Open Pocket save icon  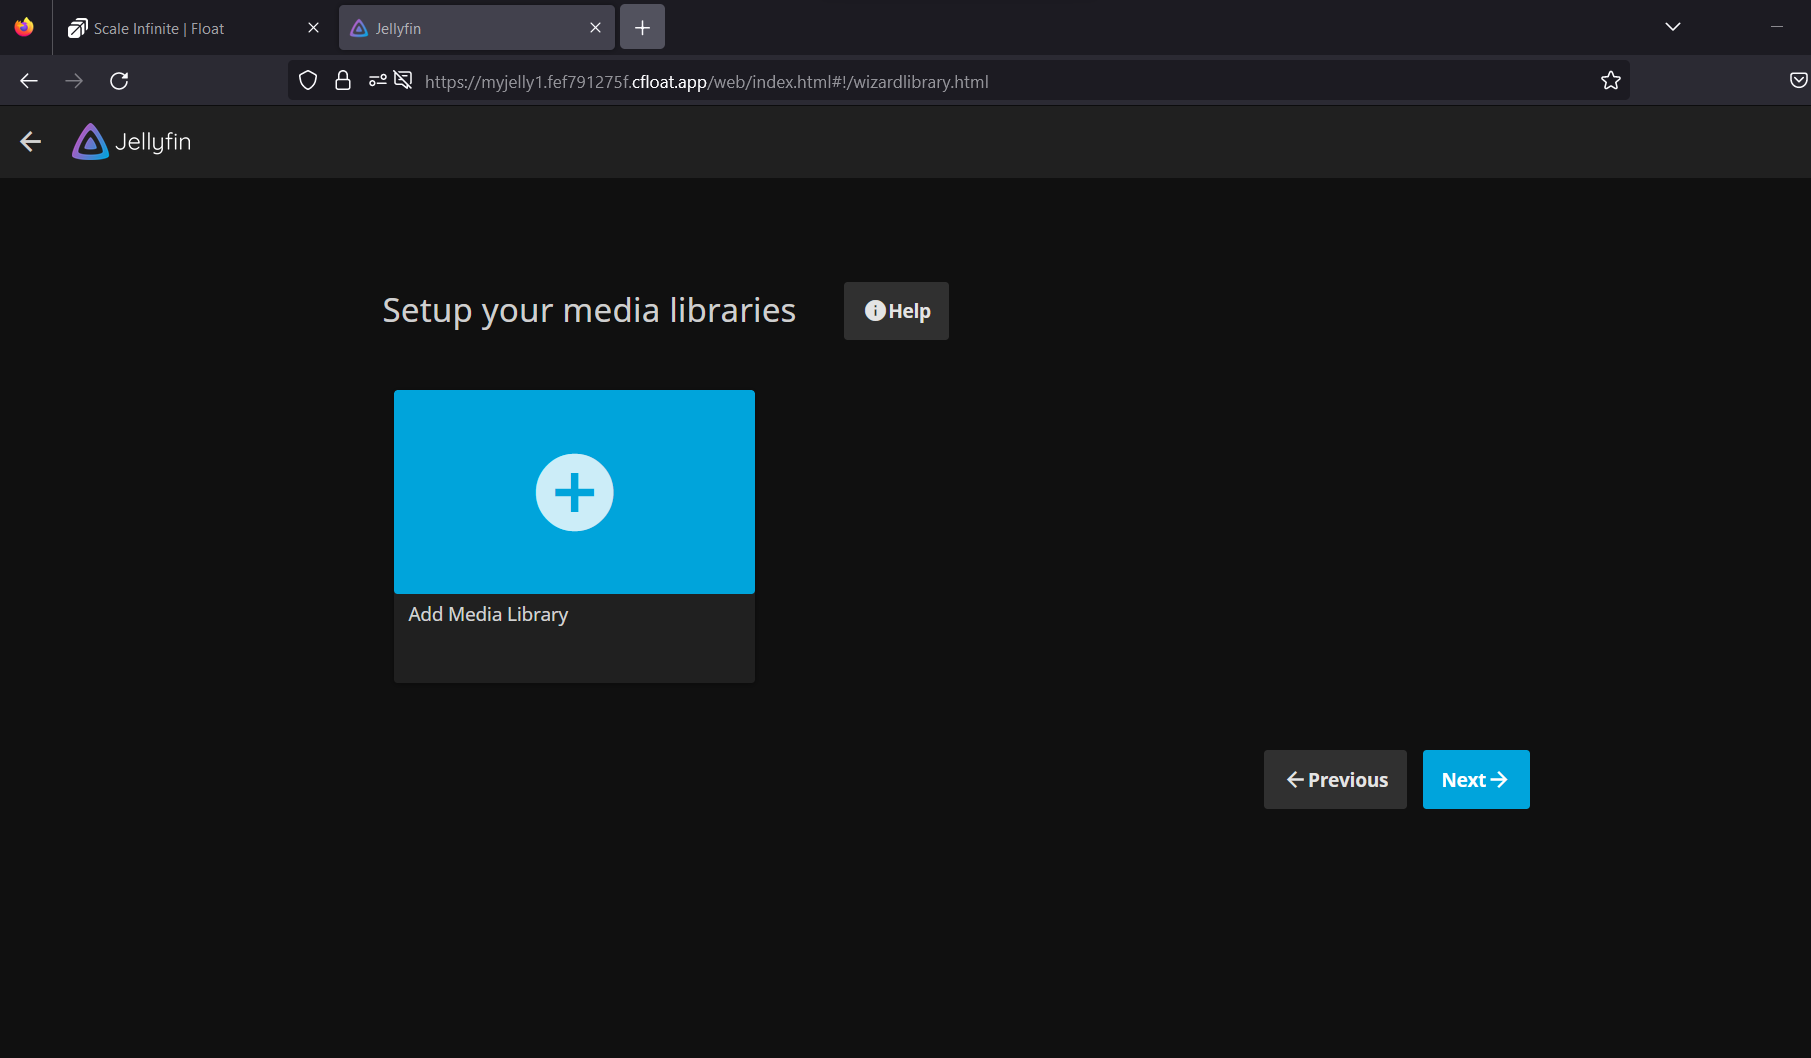tap(1798, 81)
